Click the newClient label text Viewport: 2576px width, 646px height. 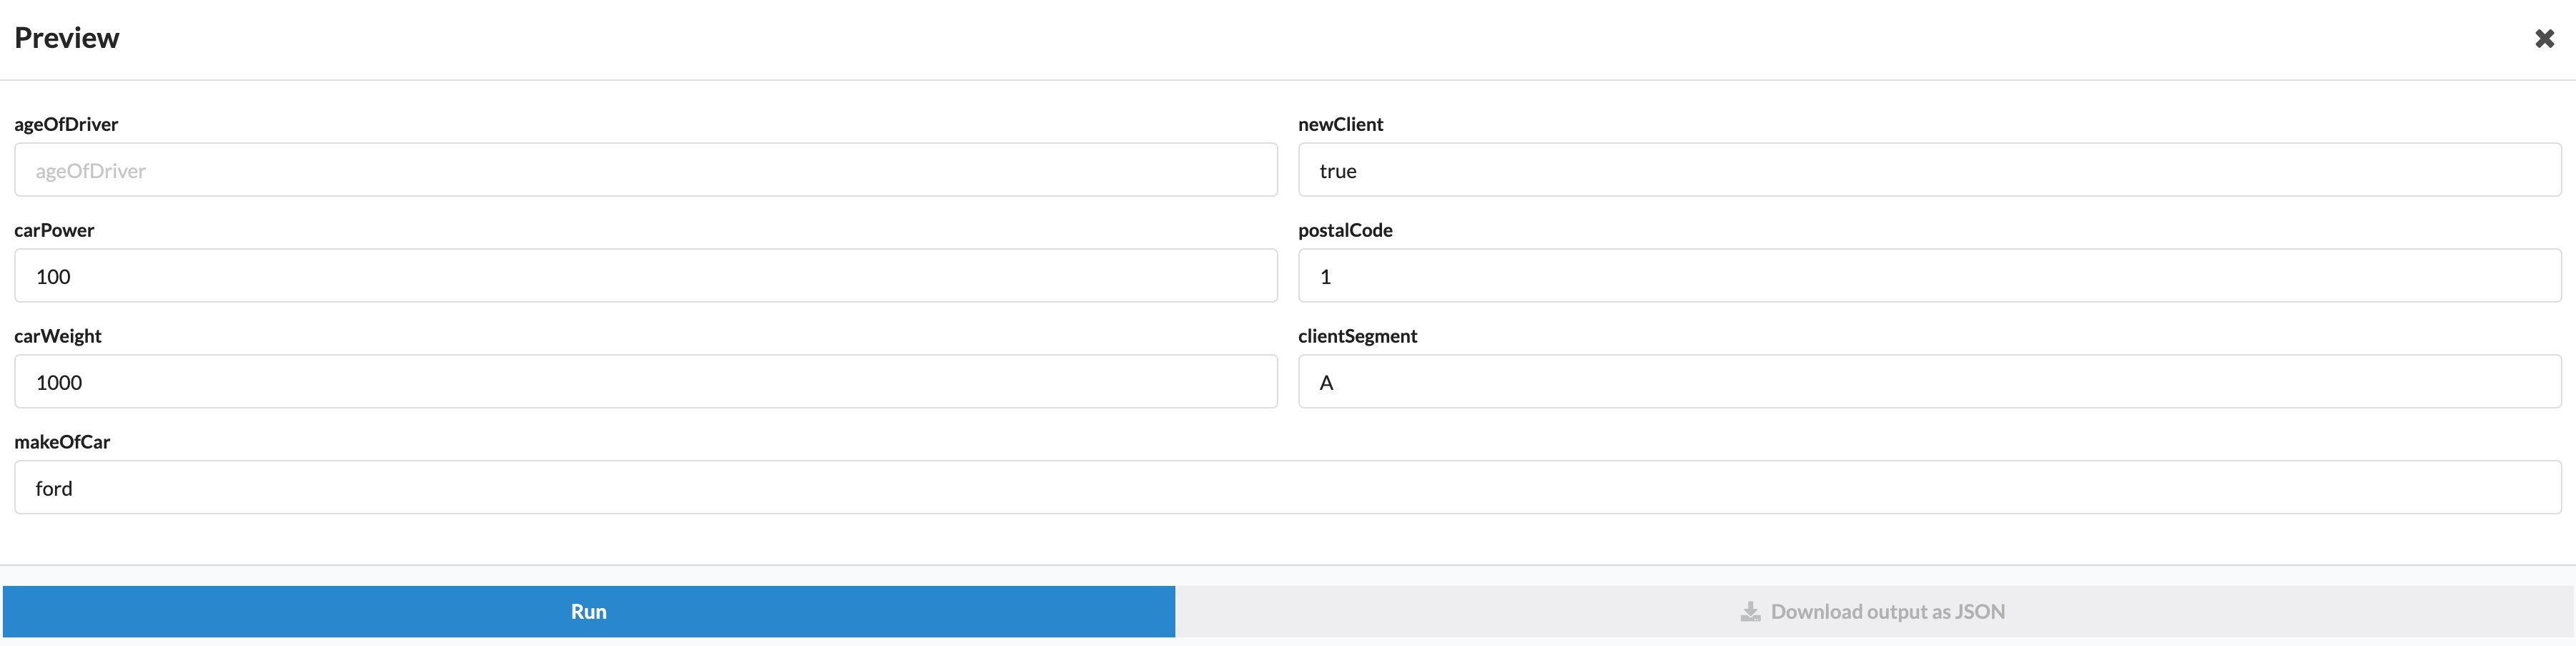pyautogui.click(x=1341, y=124)
